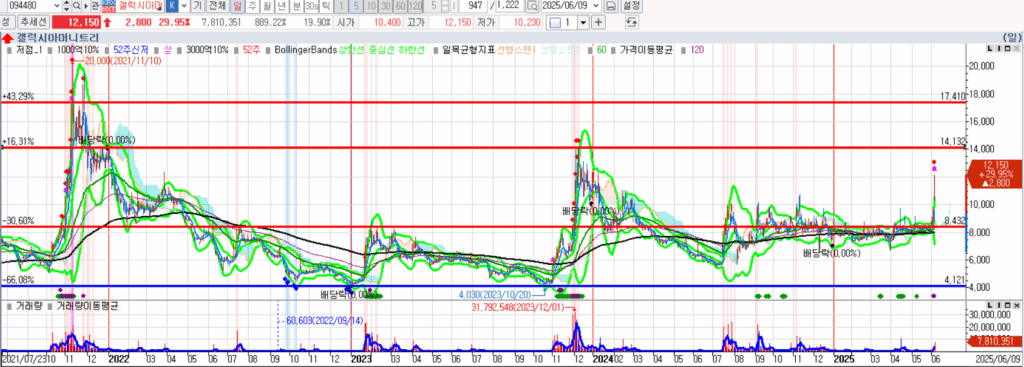The height and width of the screenshot is (367, 1024).
Task: Toggle the weekly (주) period button
Action: tap(252, 6)
